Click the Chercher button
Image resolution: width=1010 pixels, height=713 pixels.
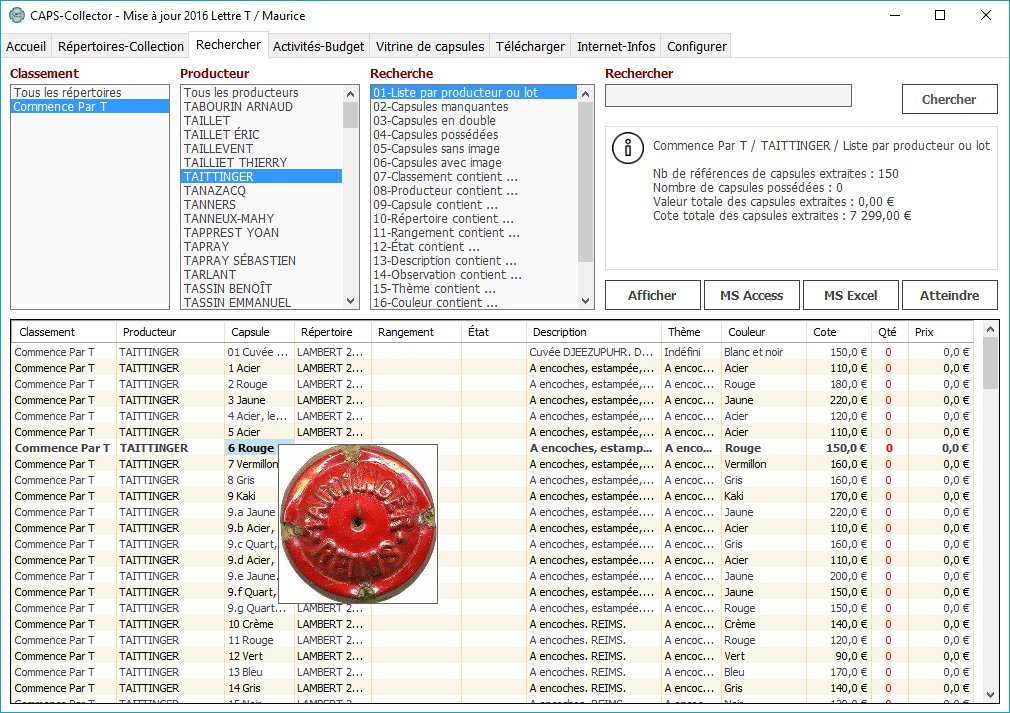(949, 99)
